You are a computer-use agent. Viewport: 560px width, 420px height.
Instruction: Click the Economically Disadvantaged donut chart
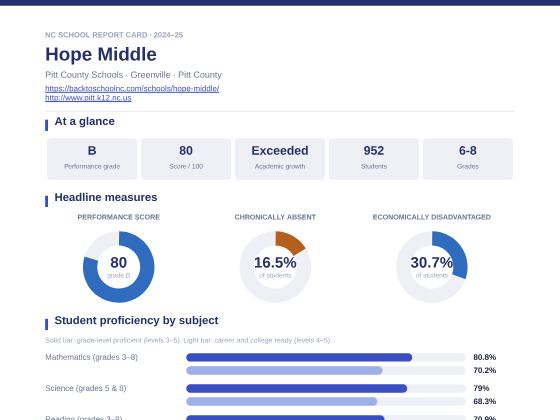tap(431, 267)
